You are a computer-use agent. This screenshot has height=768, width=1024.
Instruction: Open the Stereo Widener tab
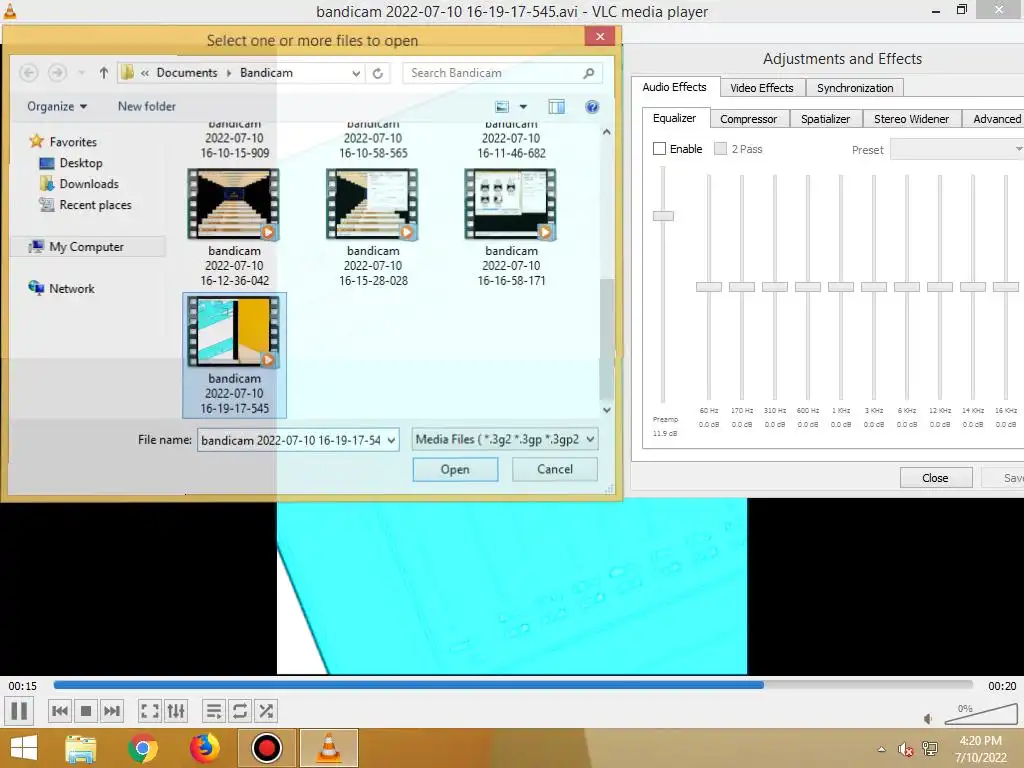(x=911, y=119)
